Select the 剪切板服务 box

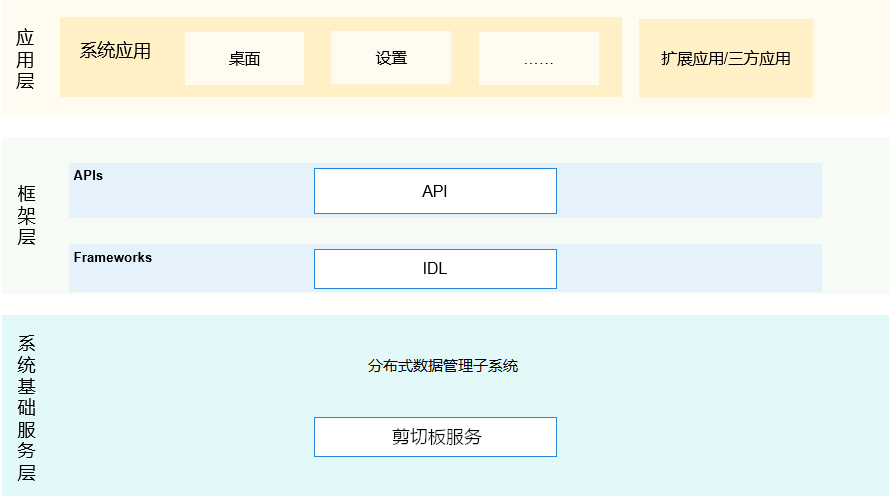[435, 437]
